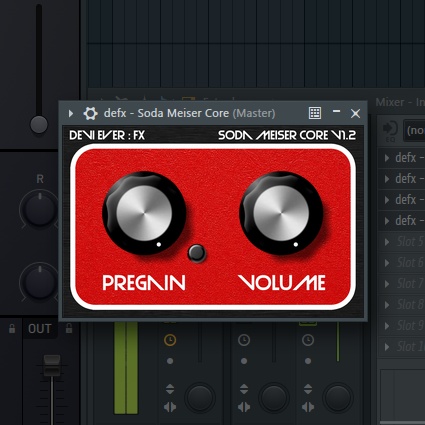Expand the Slot 7 effect arrow
Screen dimensions: 425x425
click(x=387, y=284)
